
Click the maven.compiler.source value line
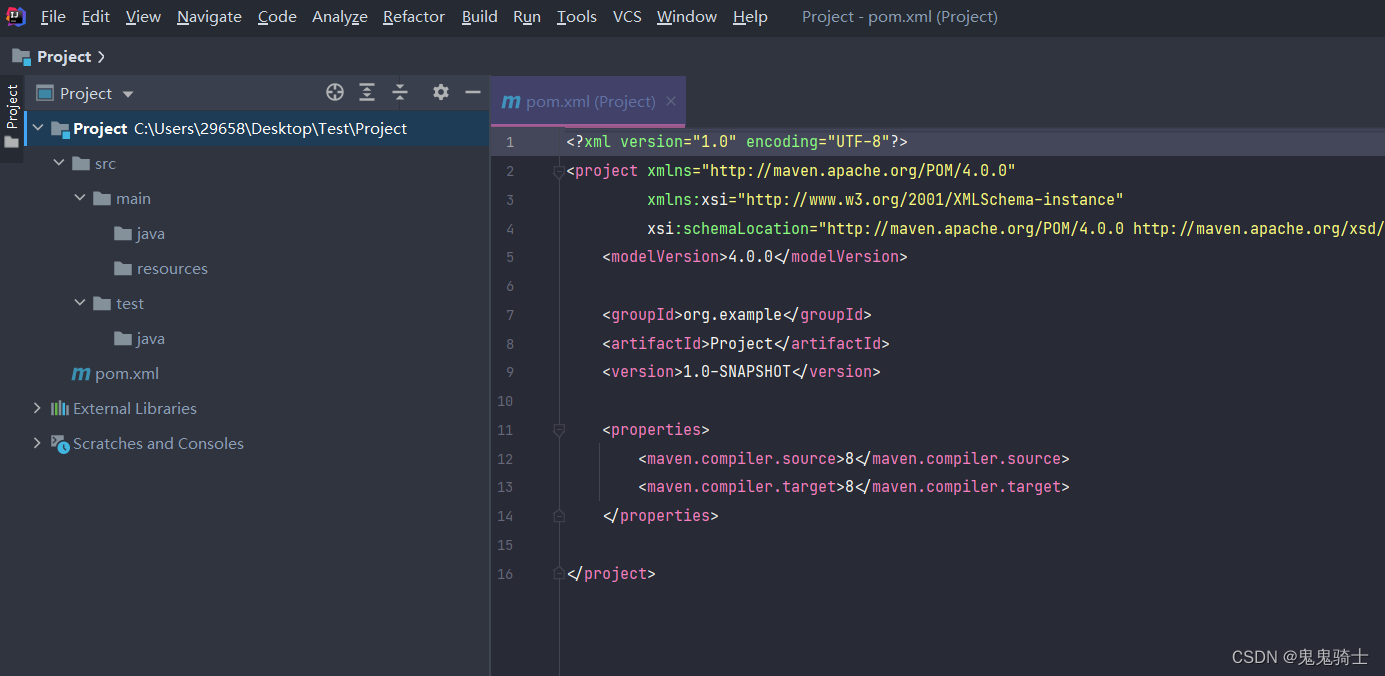point(854,459)
